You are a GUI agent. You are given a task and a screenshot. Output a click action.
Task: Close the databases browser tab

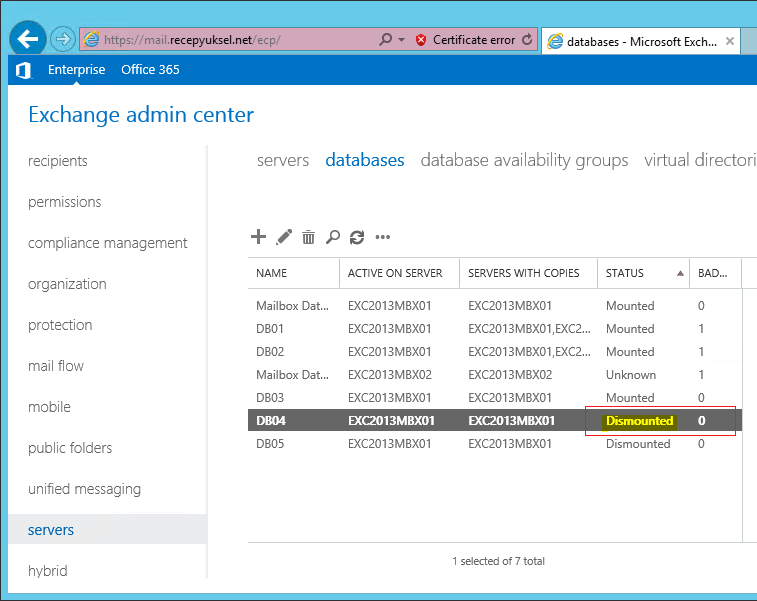pyautogui.click(x=730, y=42)
